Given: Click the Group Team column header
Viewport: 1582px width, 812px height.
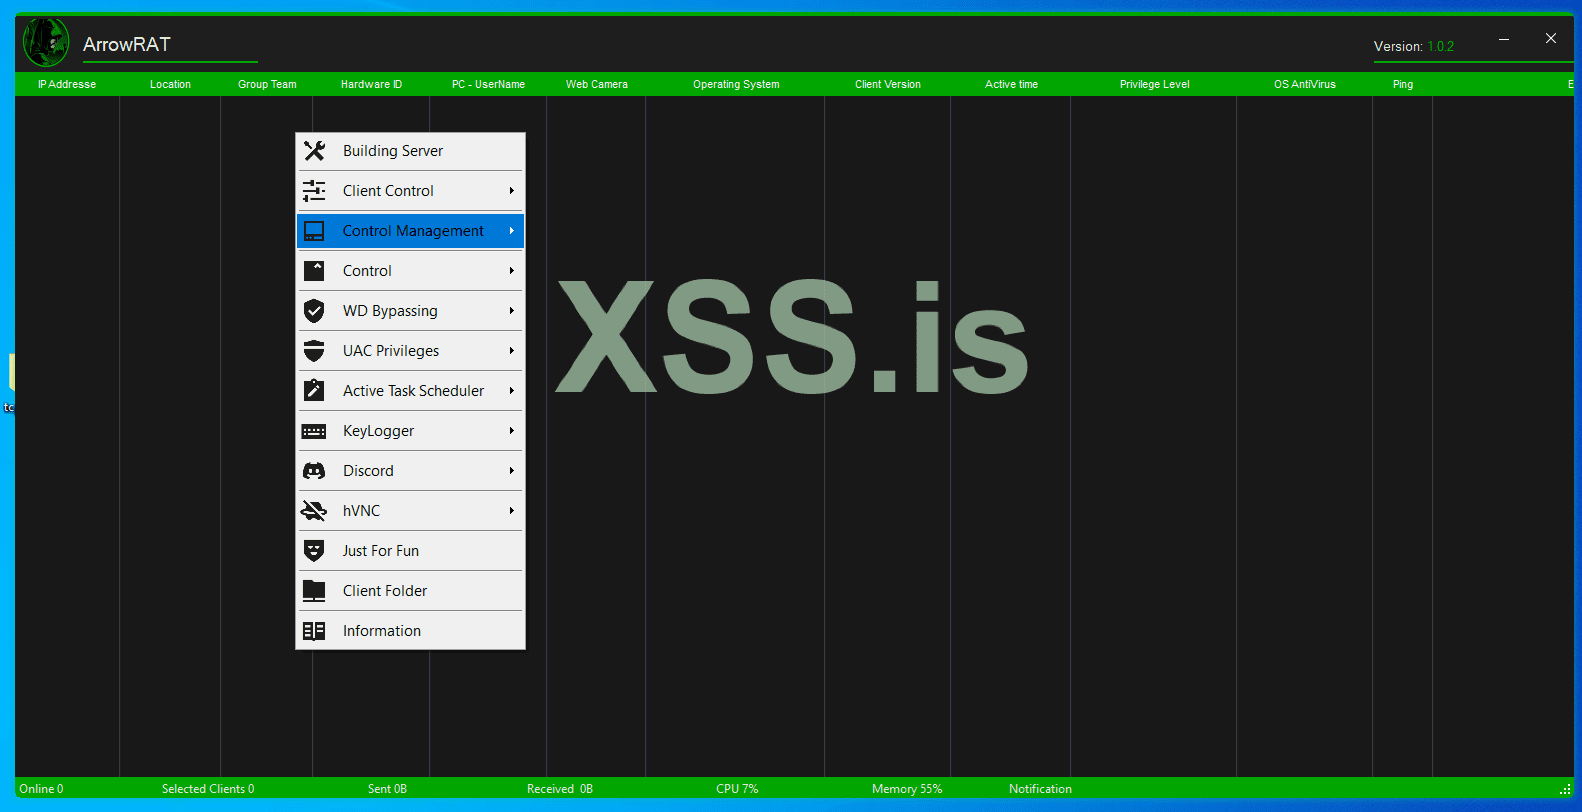Looking at the screenshot, I should 267,84.
